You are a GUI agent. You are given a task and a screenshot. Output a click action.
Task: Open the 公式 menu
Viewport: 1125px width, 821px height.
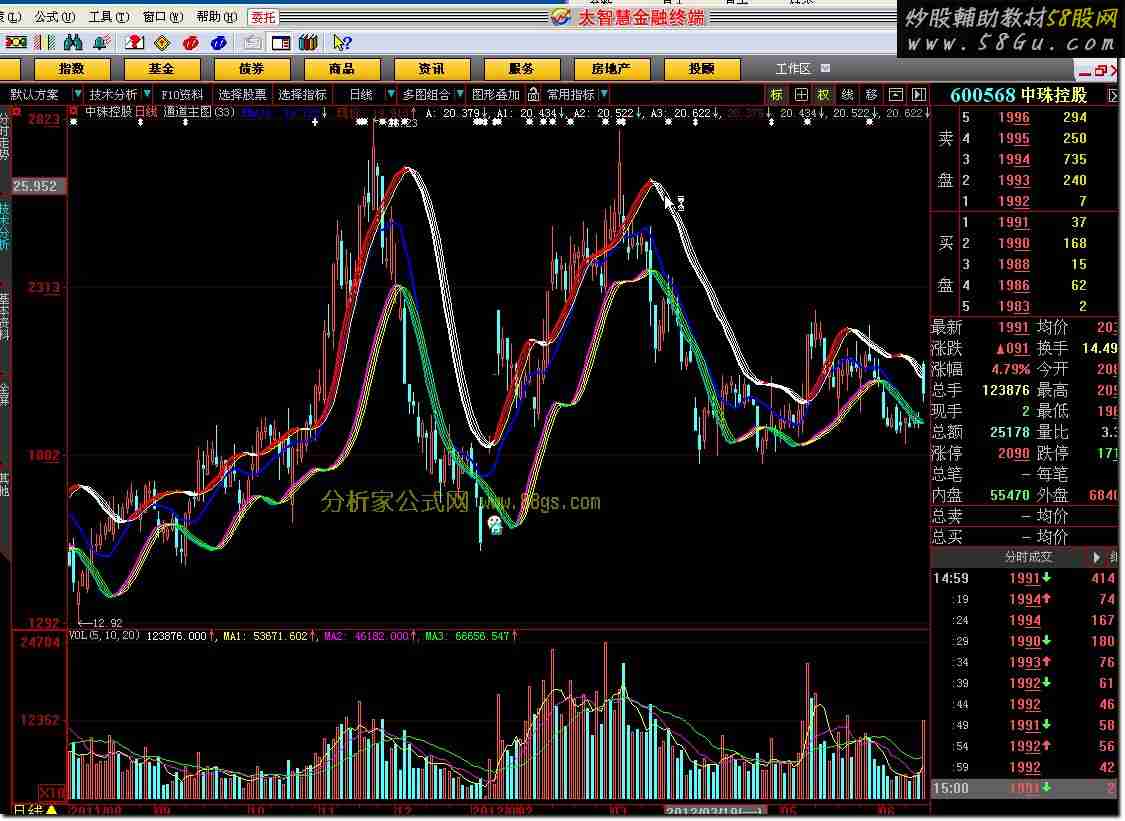[x=55, y=16]
